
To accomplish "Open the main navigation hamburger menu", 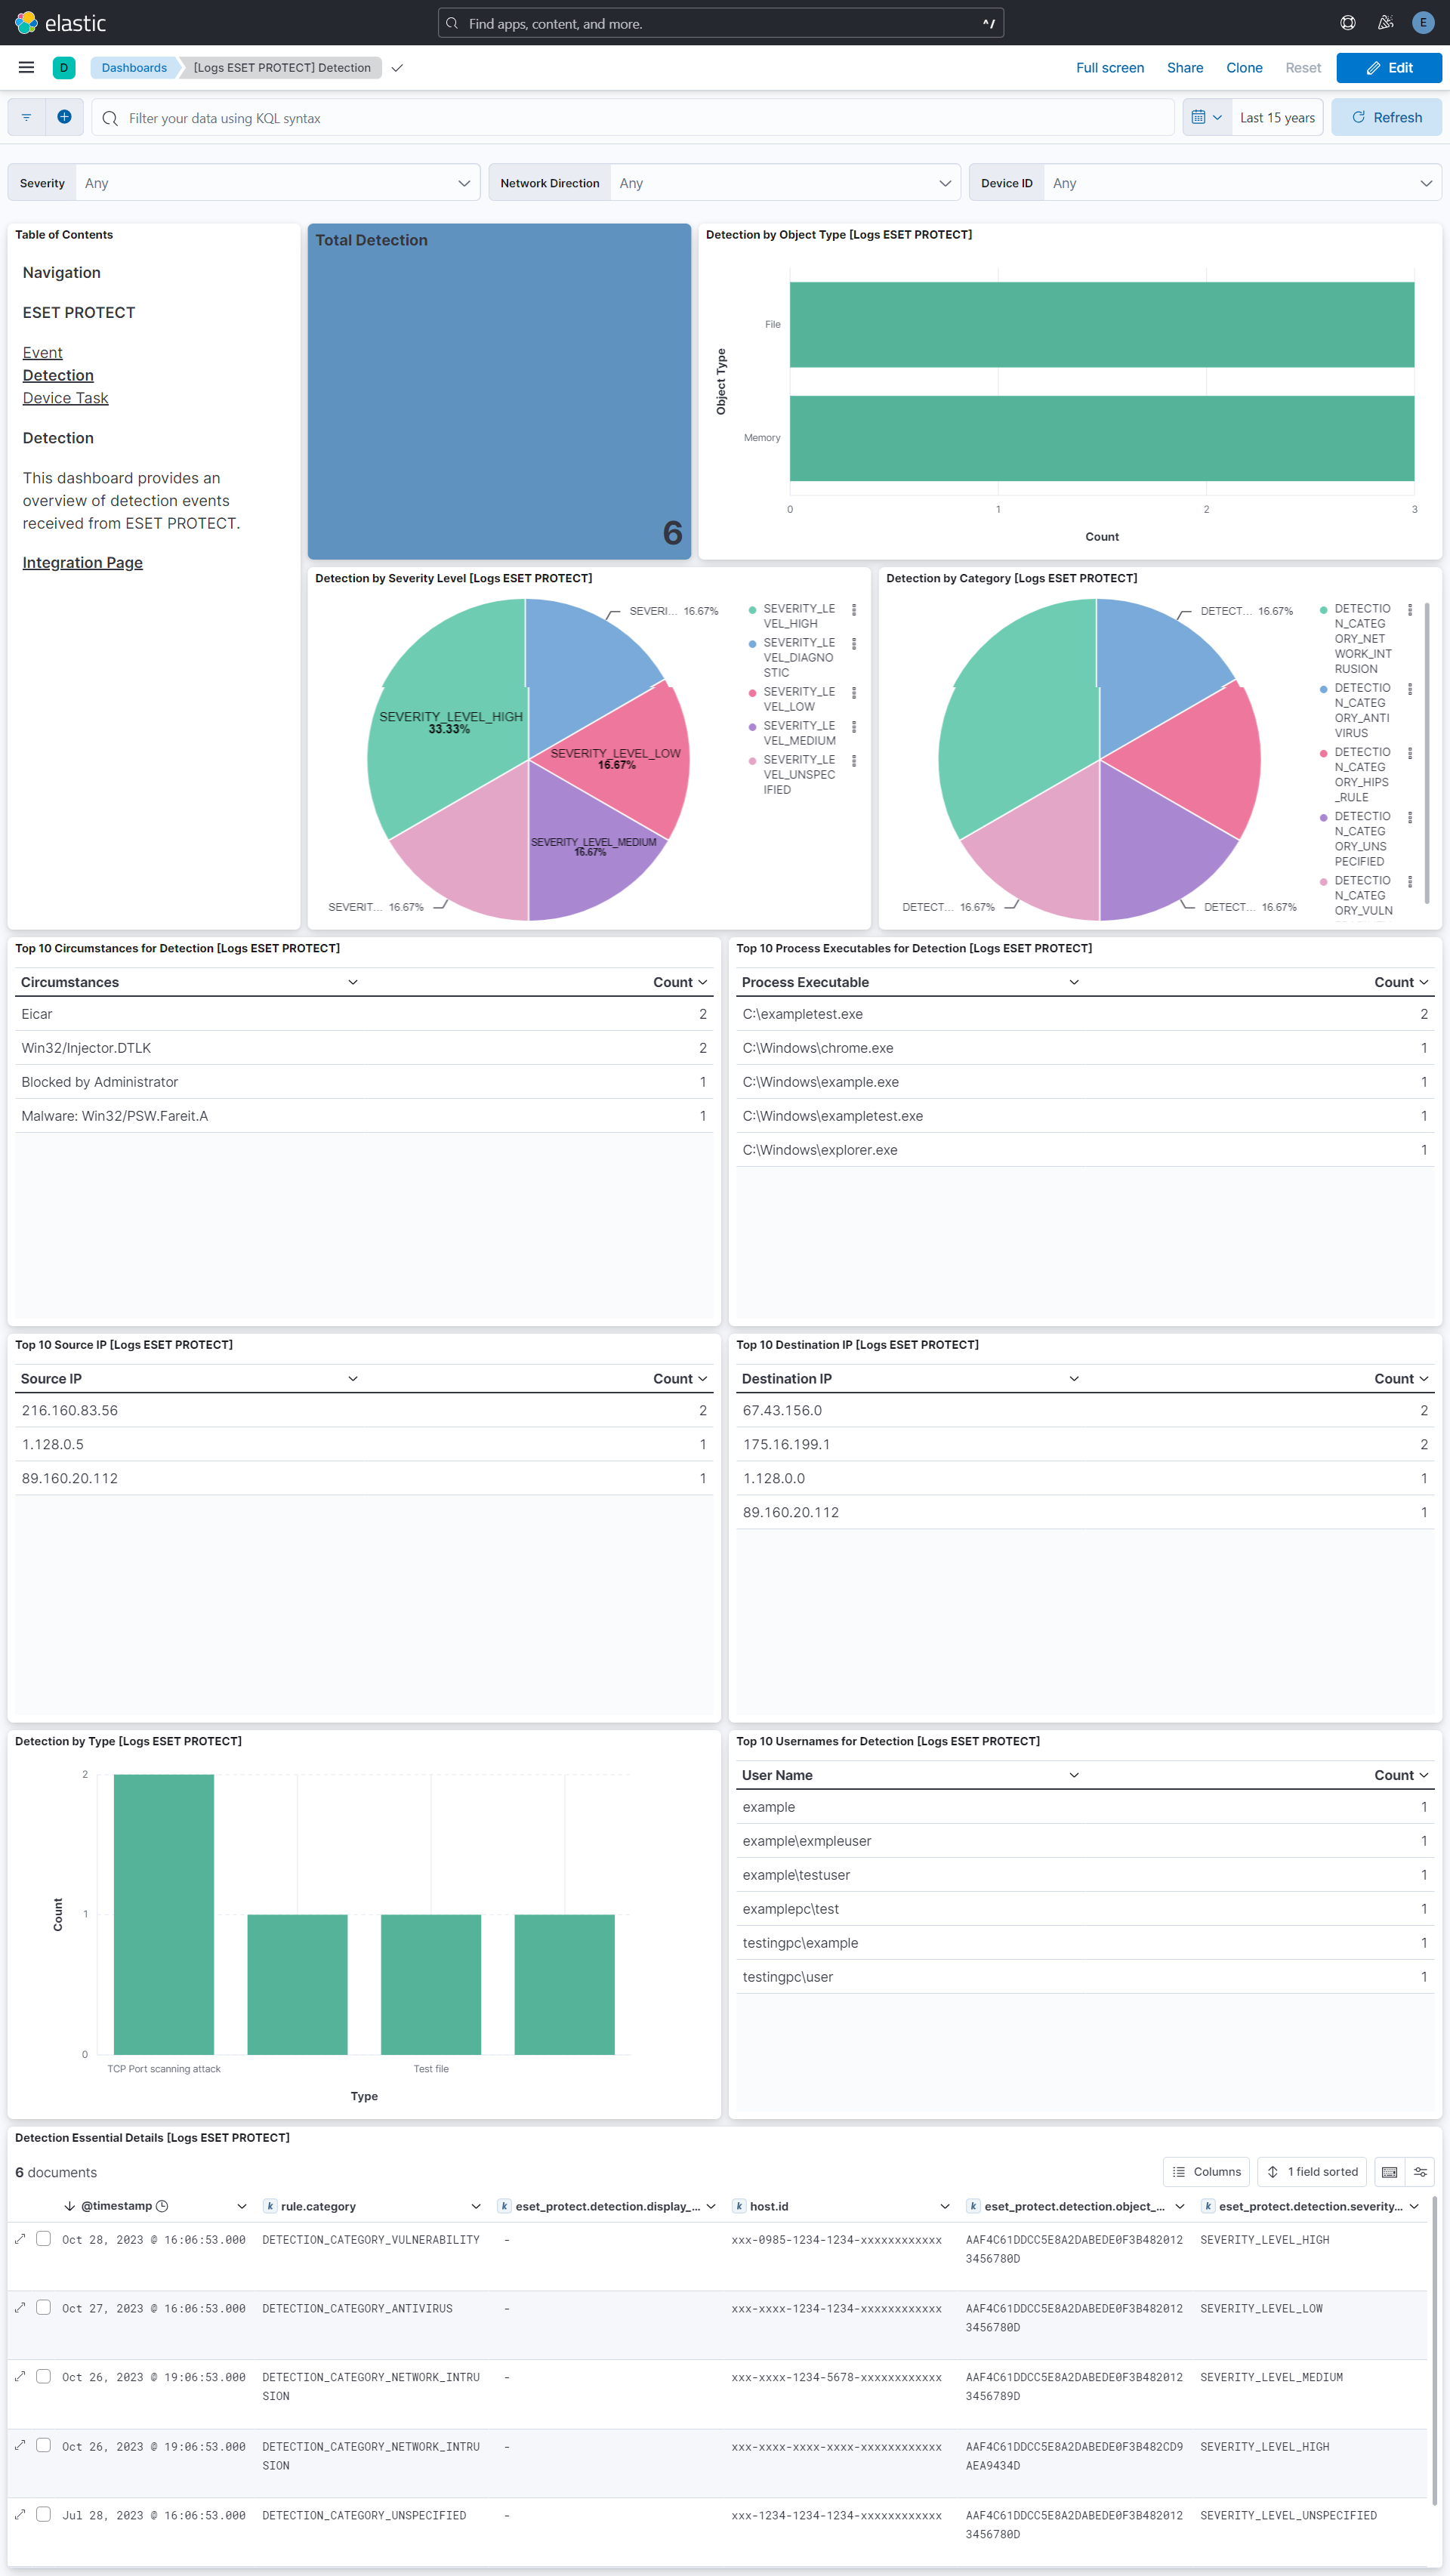I will (x=26, y=67).
